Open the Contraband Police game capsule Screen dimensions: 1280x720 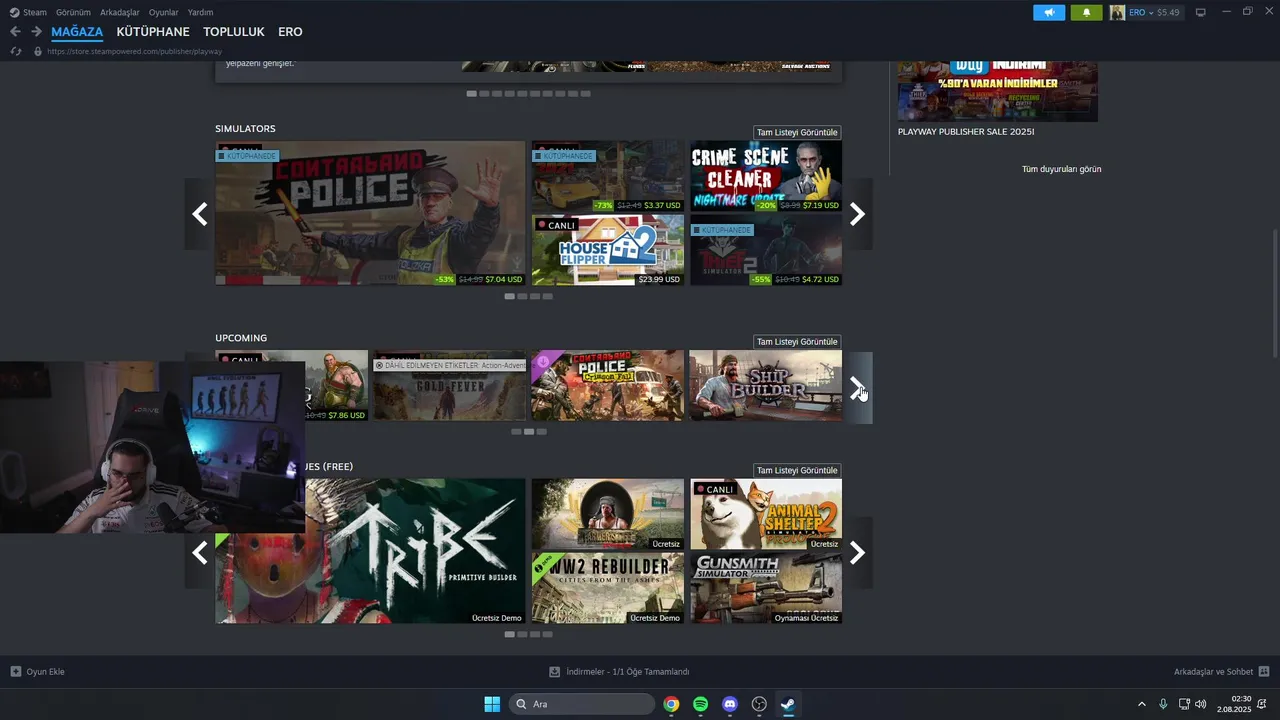[370, 213]
